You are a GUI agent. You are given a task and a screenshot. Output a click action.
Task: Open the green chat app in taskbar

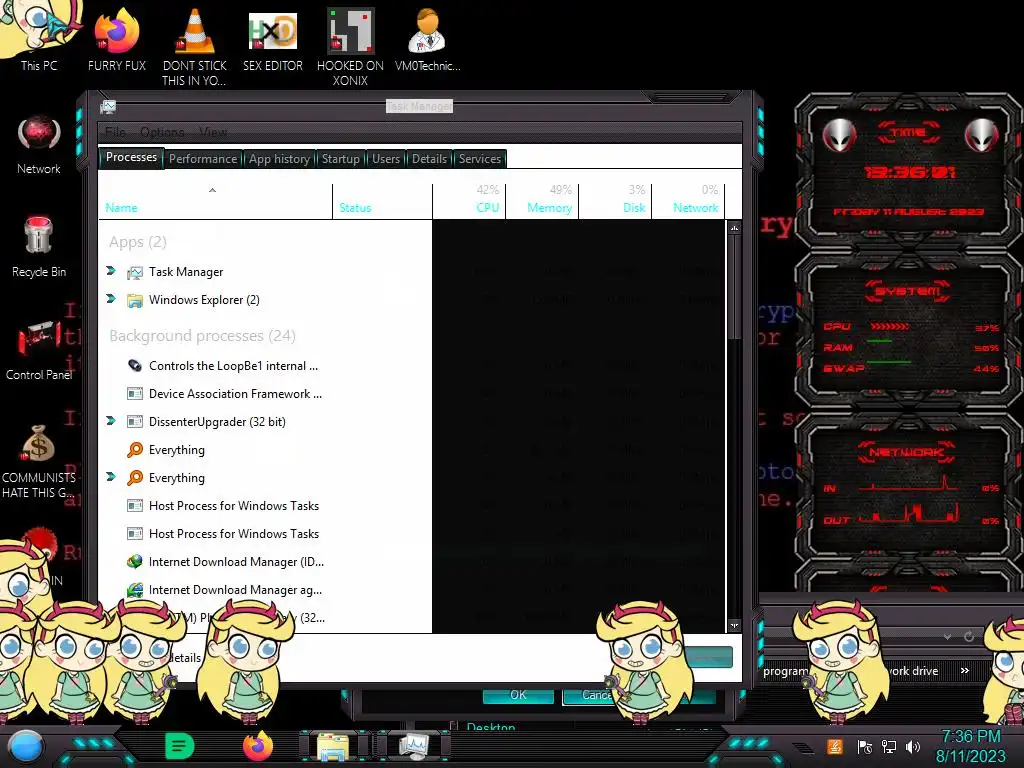(x=180, y=746)
